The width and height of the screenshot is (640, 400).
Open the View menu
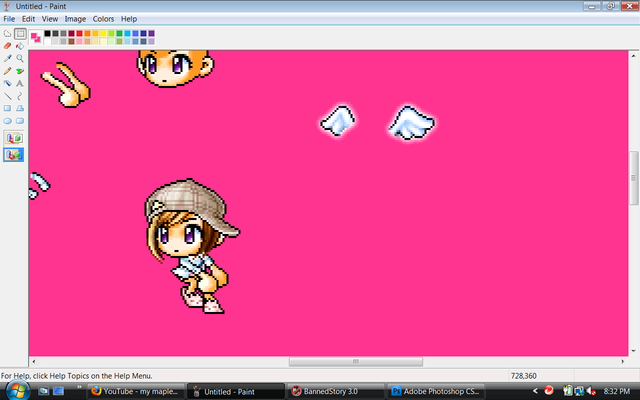[x=50, y=19]
